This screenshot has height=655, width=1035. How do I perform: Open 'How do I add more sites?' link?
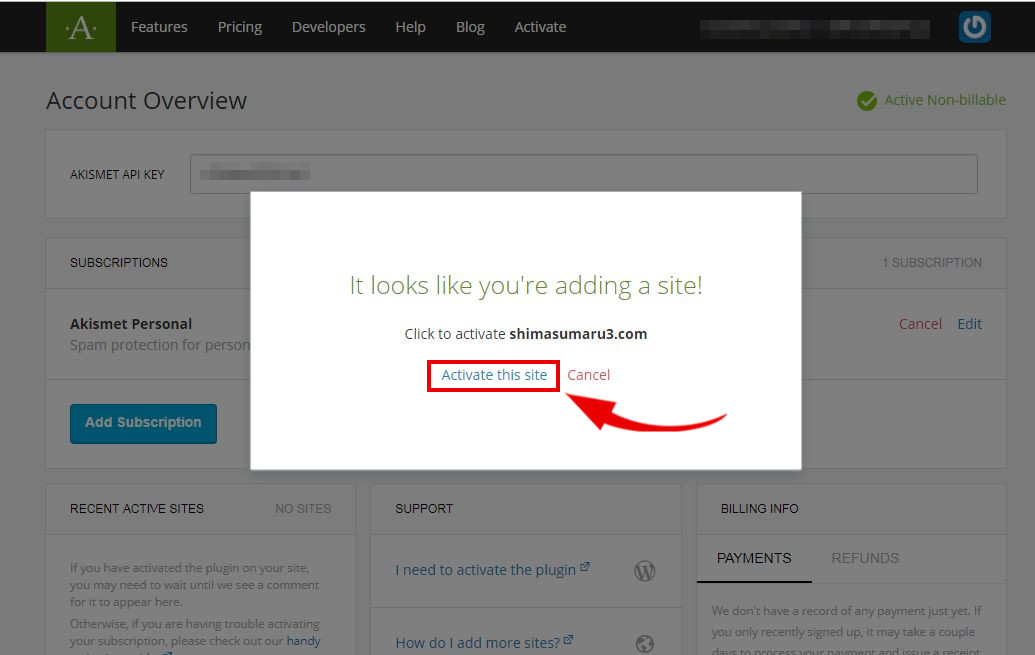click(x=484, y=642)
